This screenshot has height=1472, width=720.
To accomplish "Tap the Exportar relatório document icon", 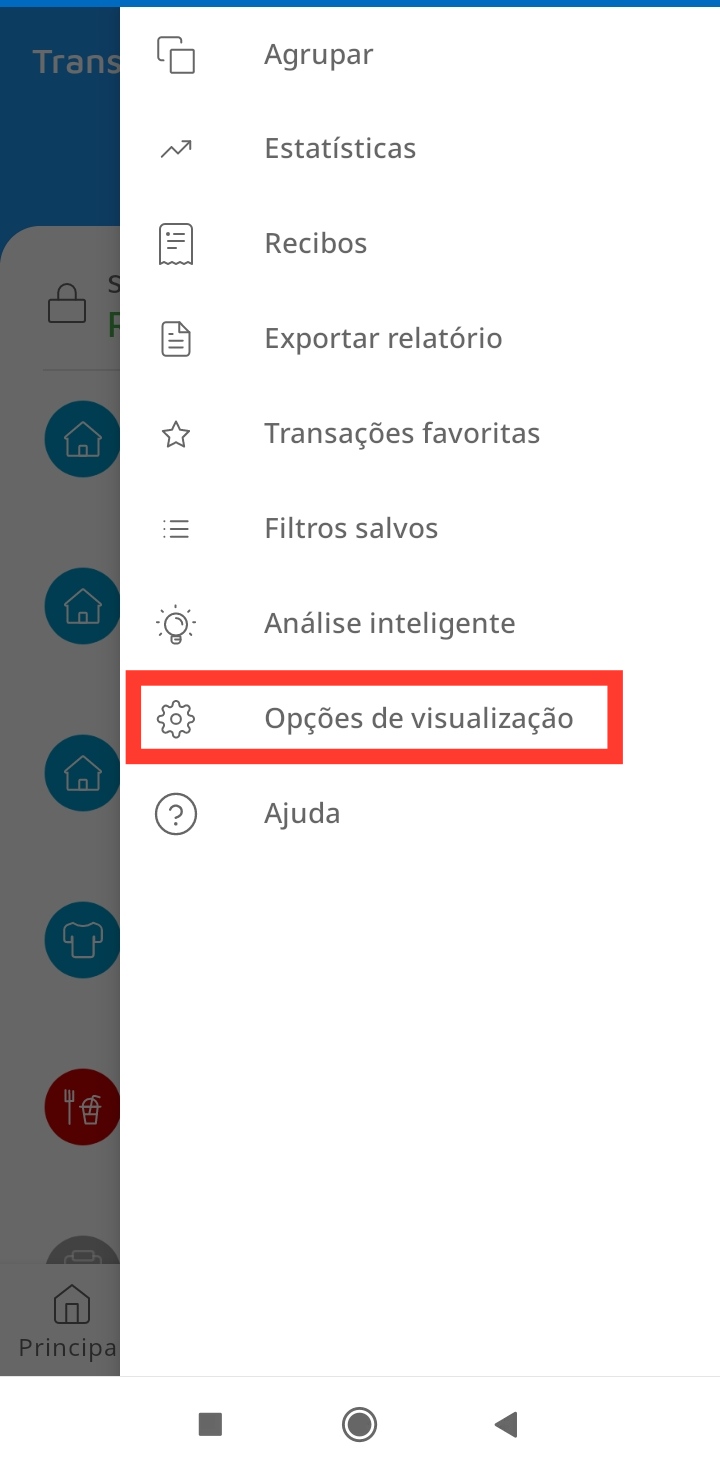I will [x=176, y=339].
